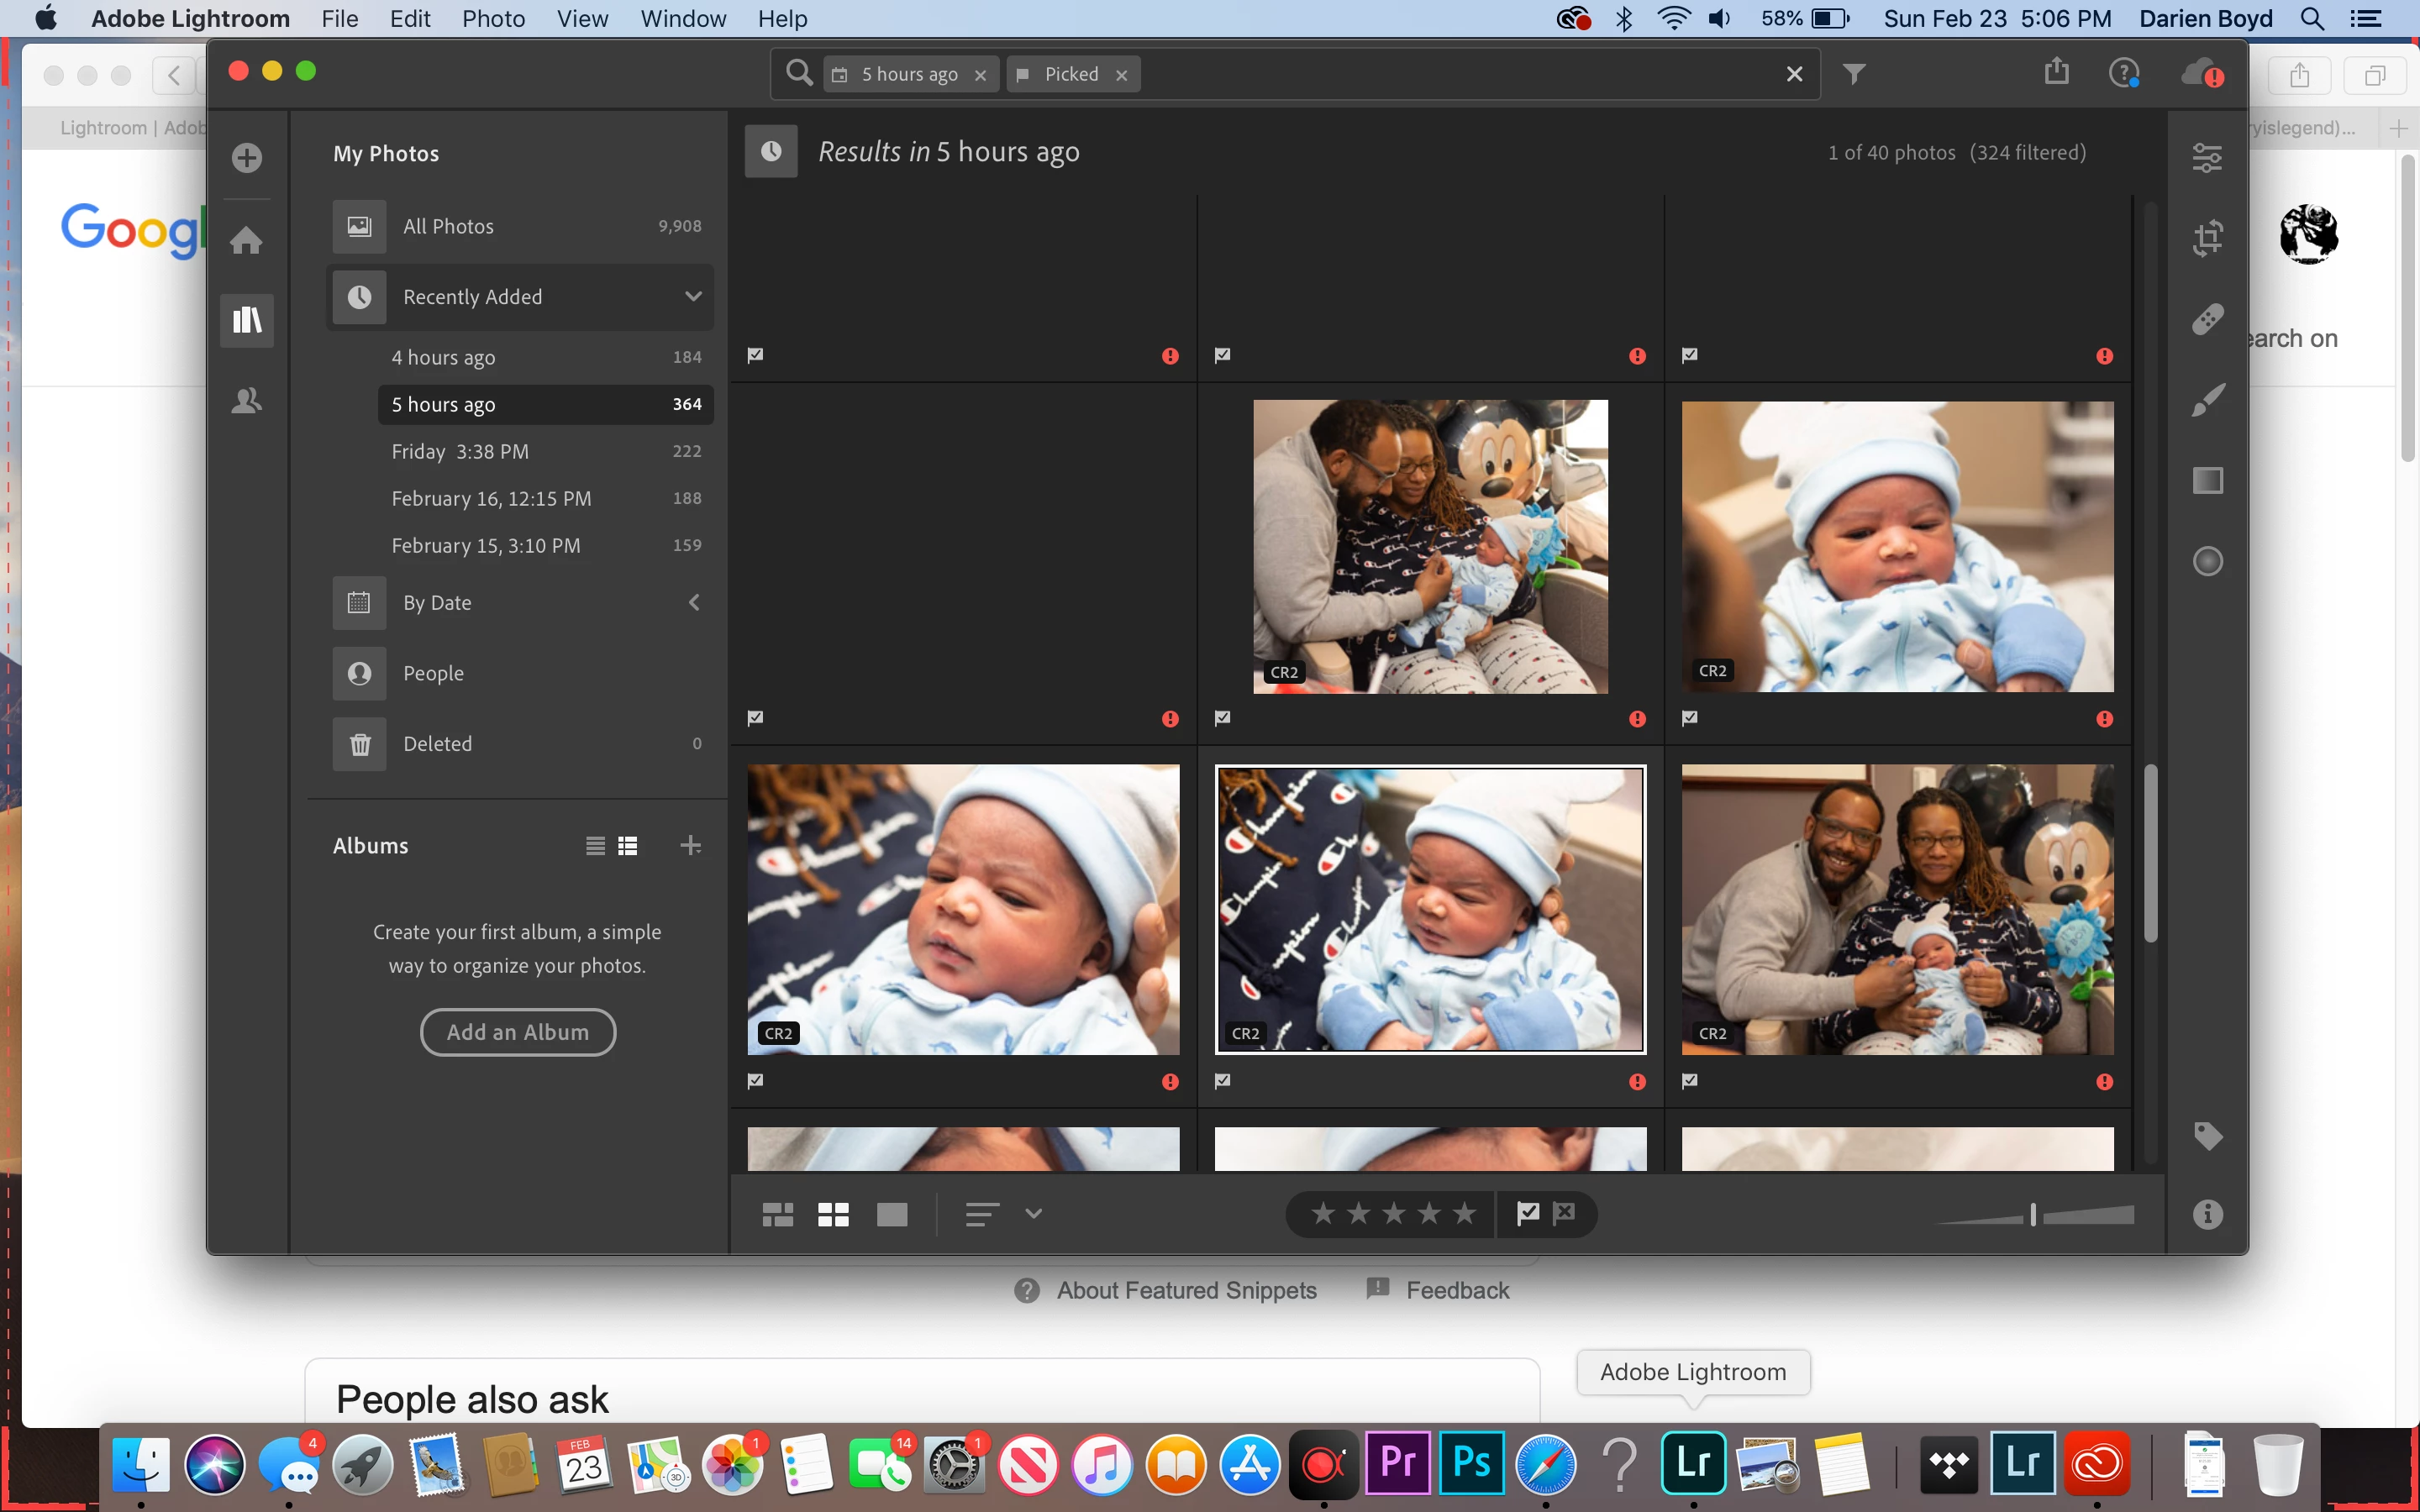Open the Photo menu
The image size is (2420, 1512).
point(493,18)
